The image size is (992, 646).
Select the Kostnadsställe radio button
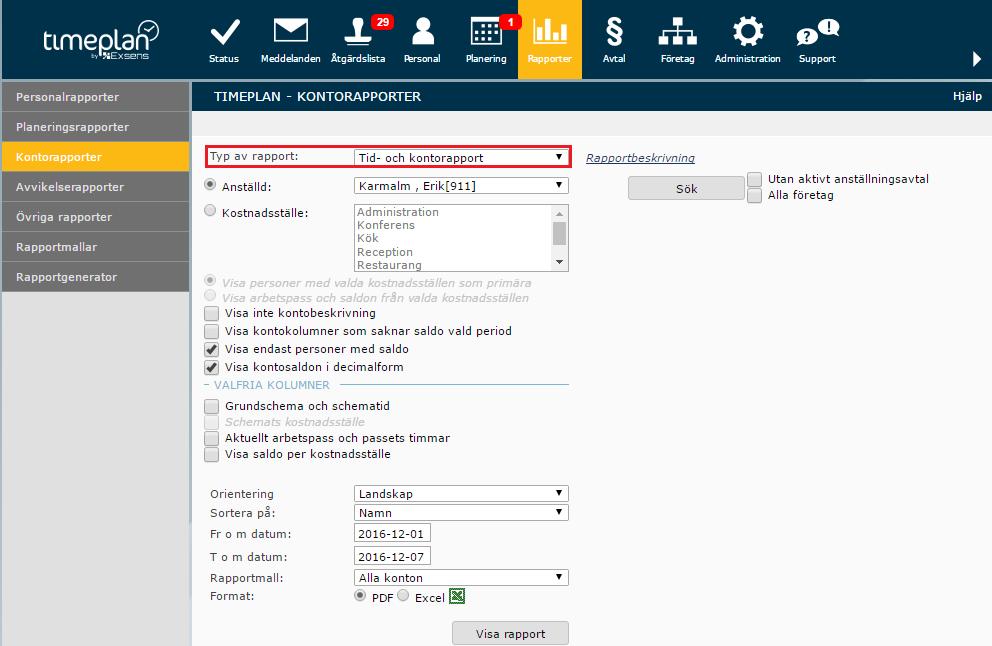tap(210, 211)
